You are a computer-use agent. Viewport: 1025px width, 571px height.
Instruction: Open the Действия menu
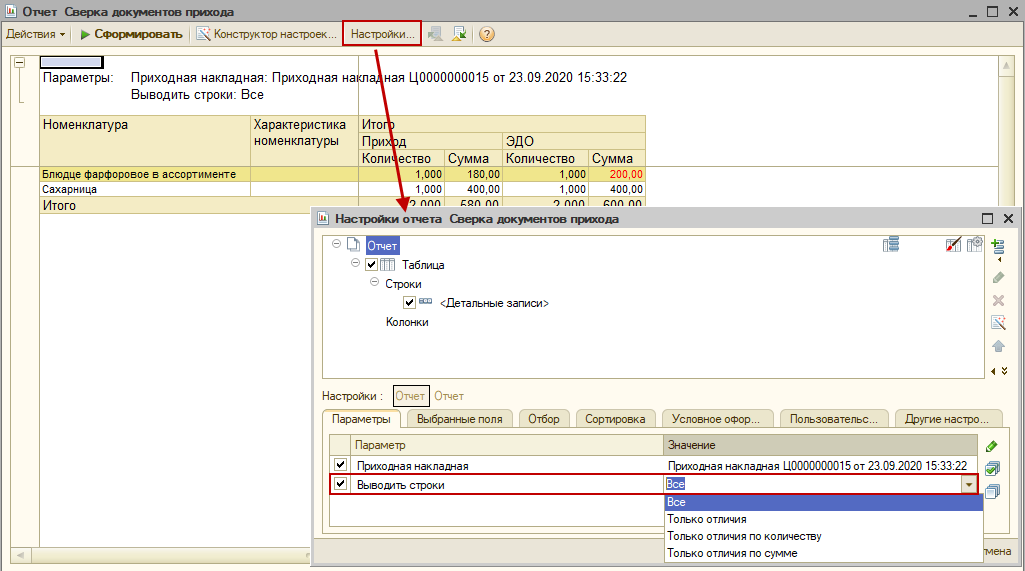click(x=35, y=34)
